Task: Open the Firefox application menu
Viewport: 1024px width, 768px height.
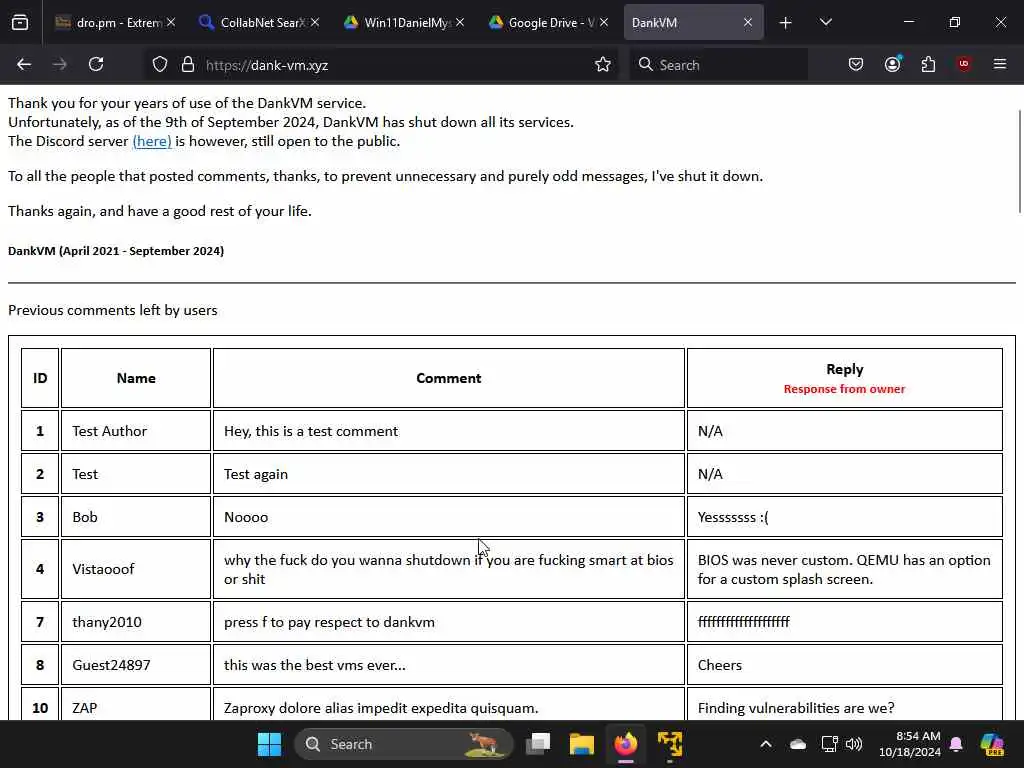Action: (1000, 64)
